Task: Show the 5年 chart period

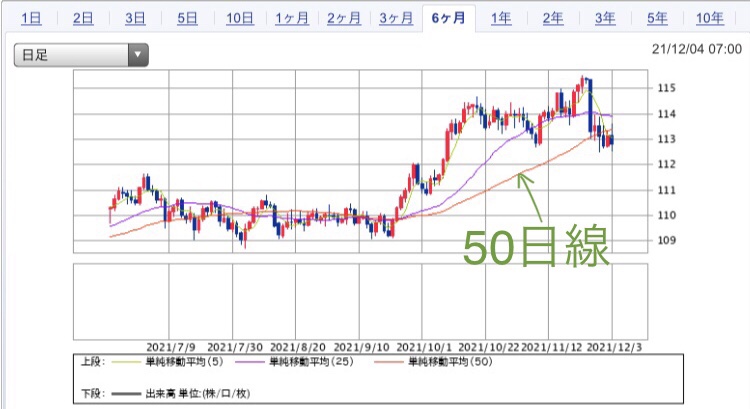Action: tap(657, 19)
